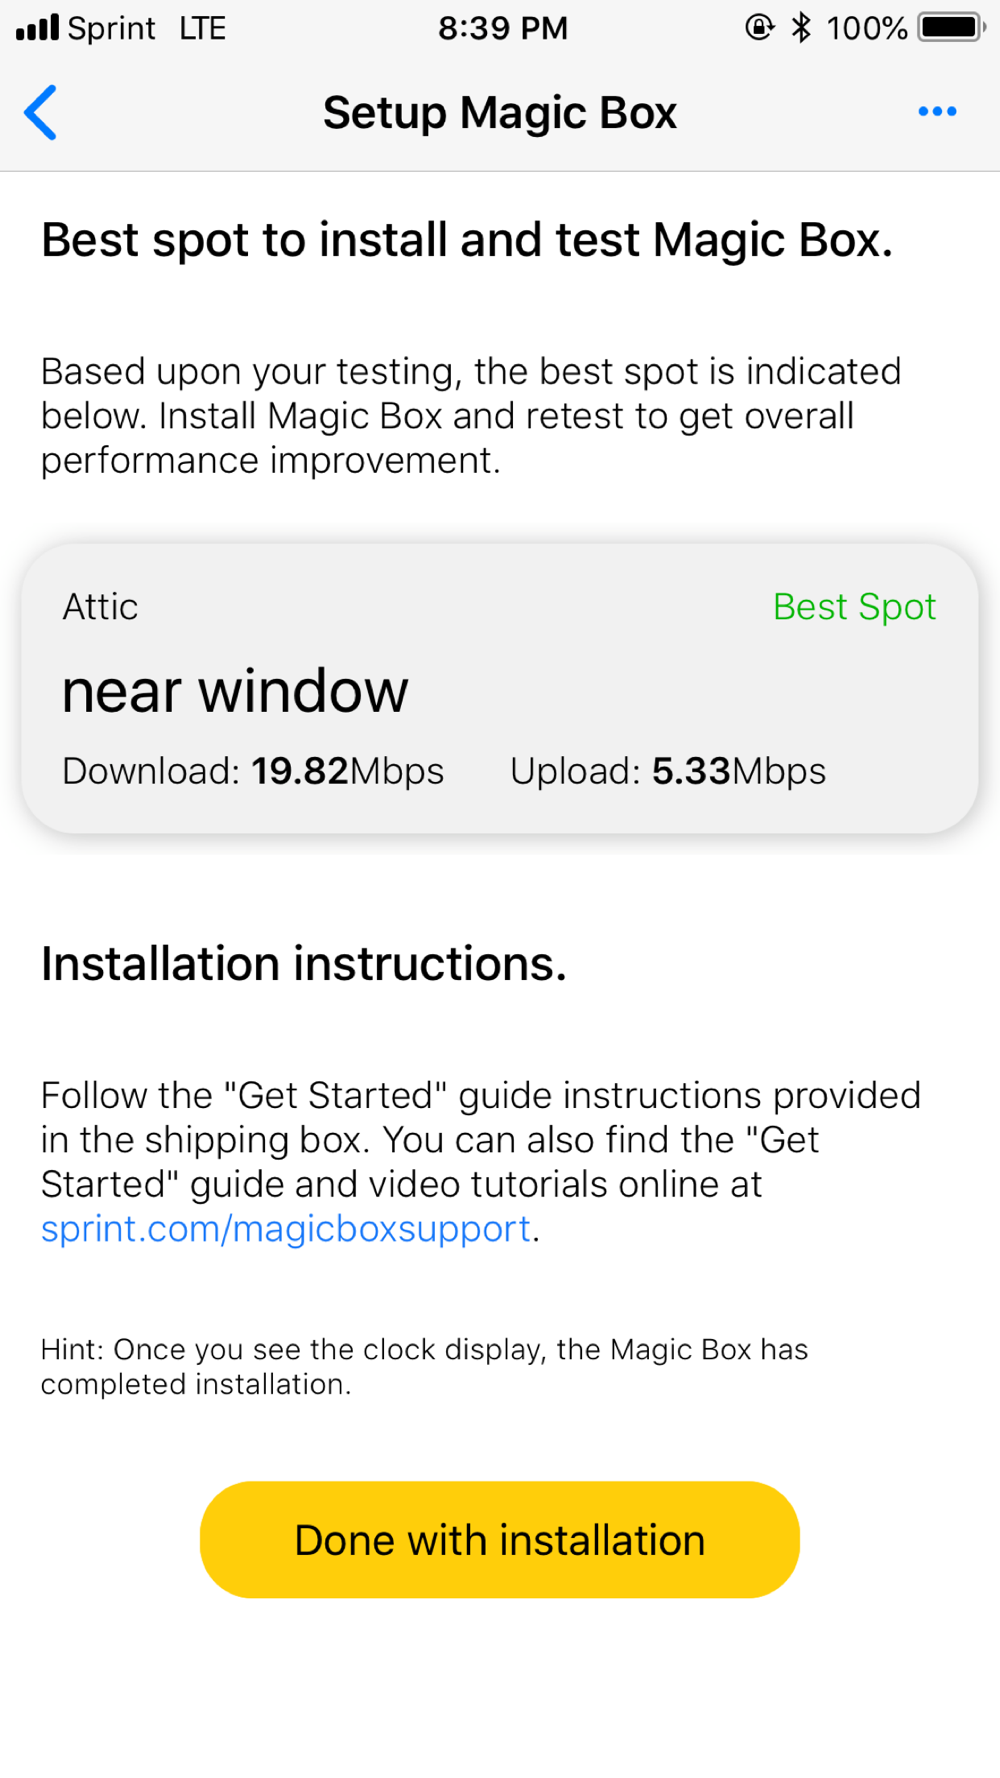Image resolution: width=1000 pixels, height=1778 pixels.
Task: Tap the Bluetooth status icon
Action: click(x=800, y=27)
